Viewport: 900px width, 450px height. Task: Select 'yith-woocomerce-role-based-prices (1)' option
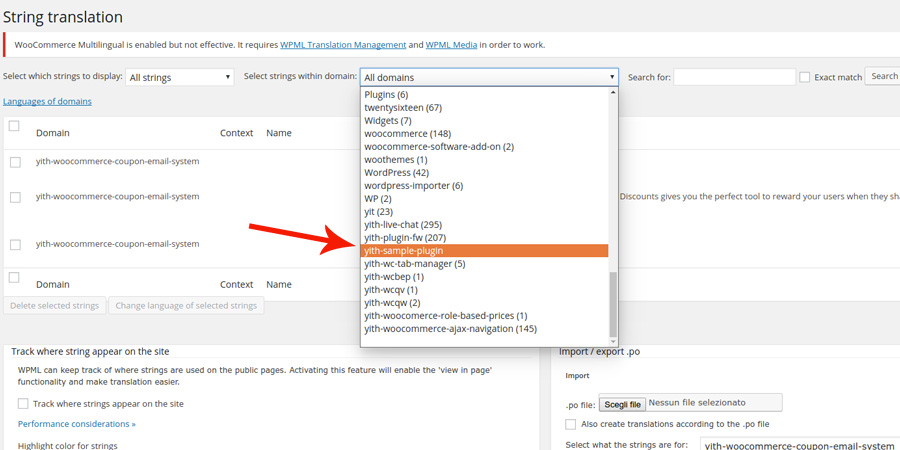[484, 316]
